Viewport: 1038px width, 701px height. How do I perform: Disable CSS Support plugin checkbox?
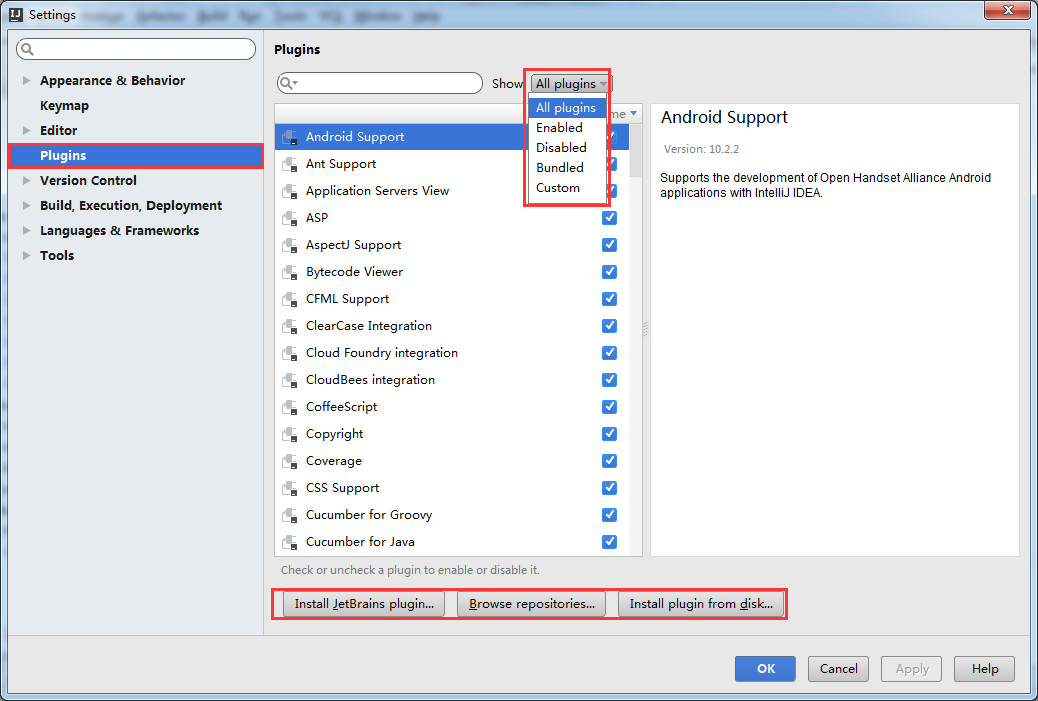coord(609,488)
